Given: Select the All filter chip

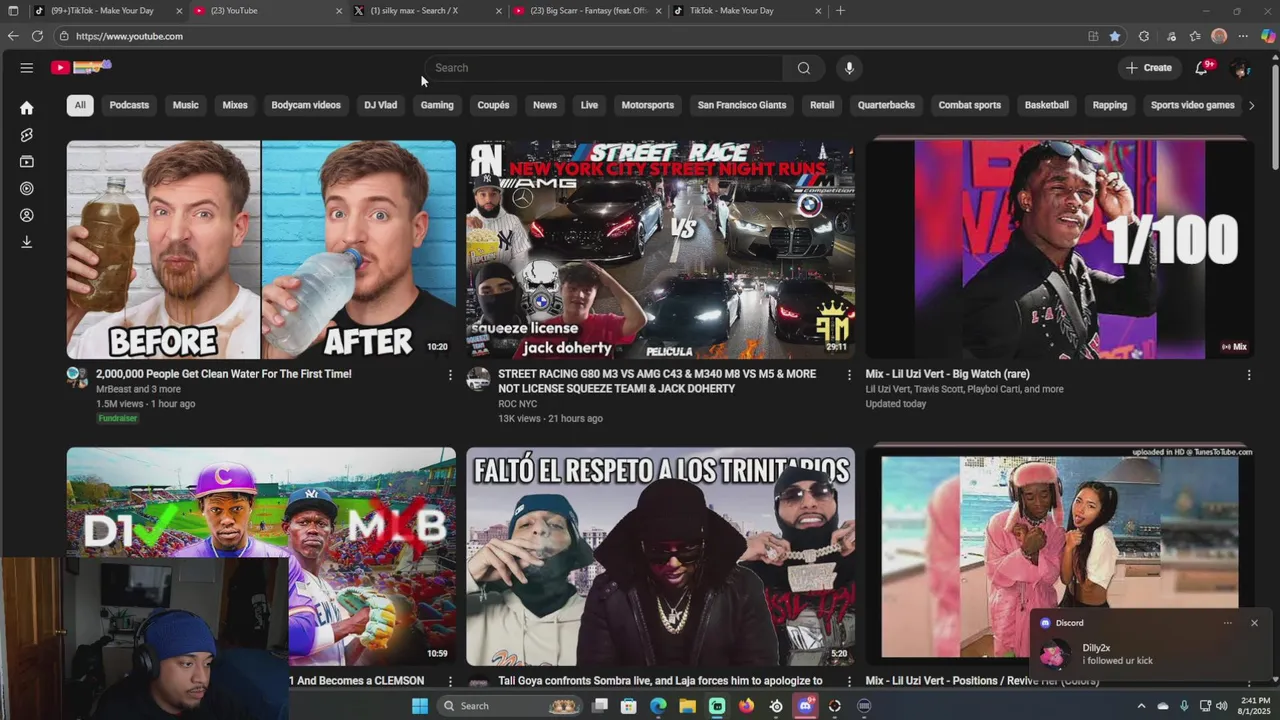Looking at the screenshot, I should [80, 105].
